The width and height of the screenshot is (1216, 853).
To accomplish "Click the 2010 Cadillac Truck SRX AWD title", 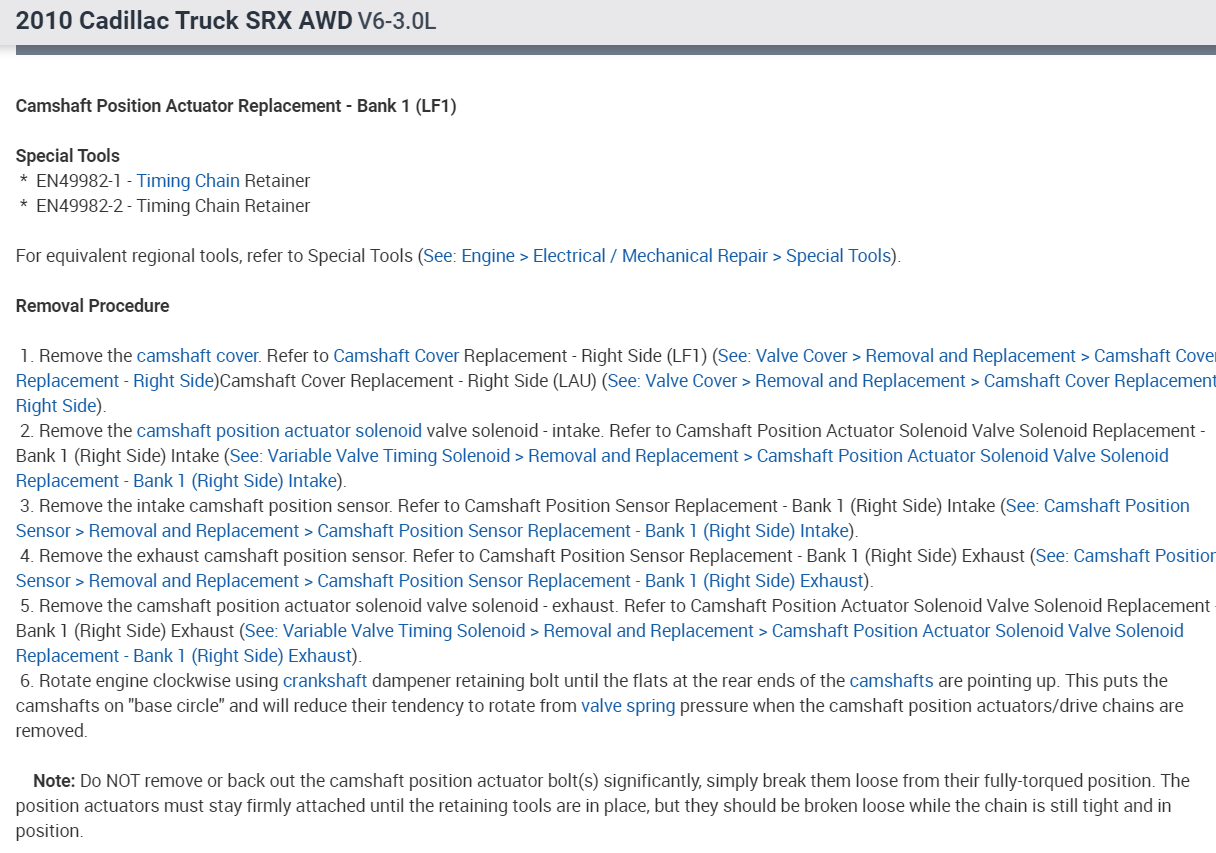I will click(x=183, y=21).
